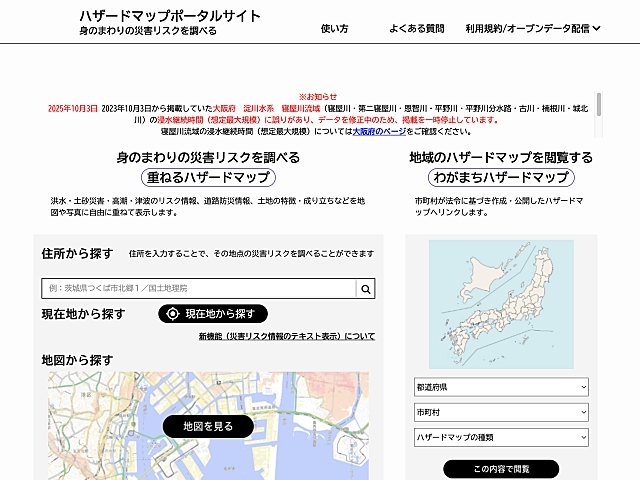
Task: Open わがまちハザードマップ button
Action: (501, 178)
